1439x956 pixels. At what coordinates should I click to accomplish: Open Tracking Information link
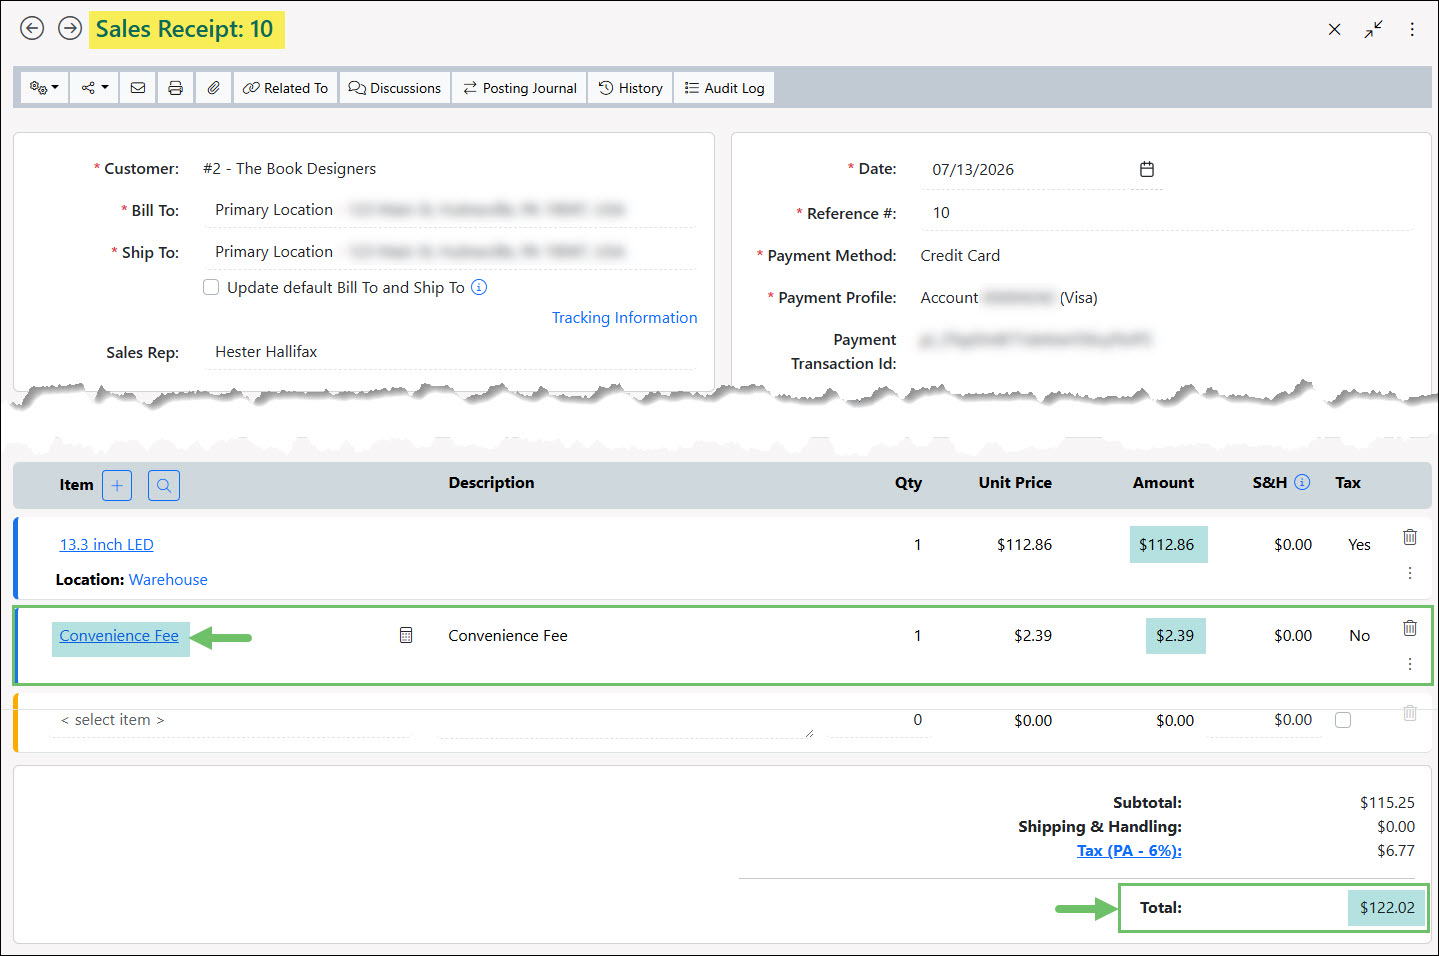[625, 317]
